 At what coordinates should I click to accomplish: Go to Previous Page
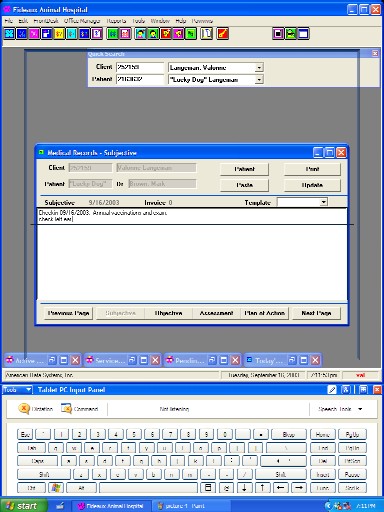point(68,313)
